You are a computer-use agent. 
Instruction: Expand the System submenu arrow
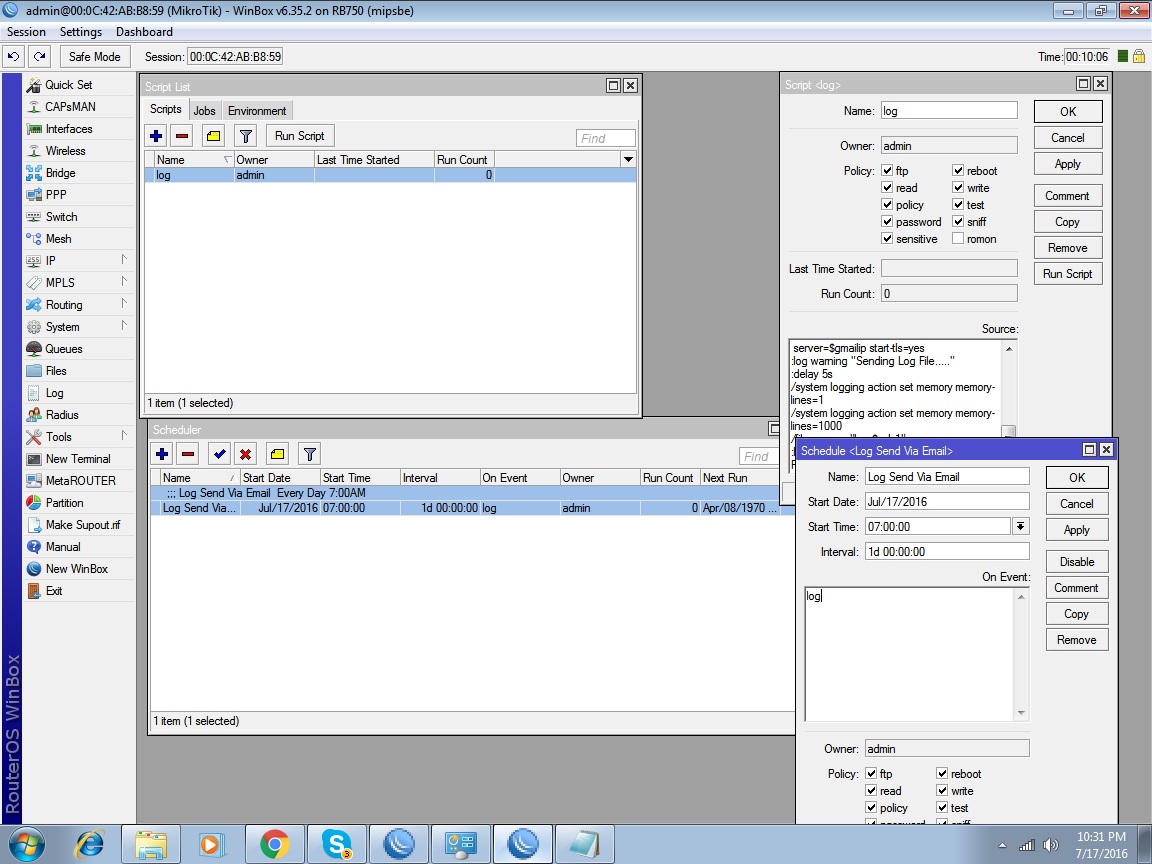click(x=124, y=325)
